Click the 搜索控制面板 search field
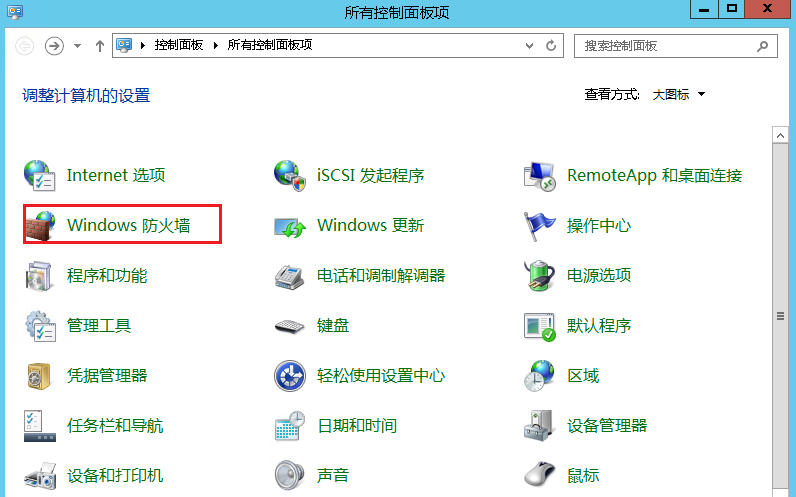The height and width of the screenshot is (497, 796). tap(676, 46)
